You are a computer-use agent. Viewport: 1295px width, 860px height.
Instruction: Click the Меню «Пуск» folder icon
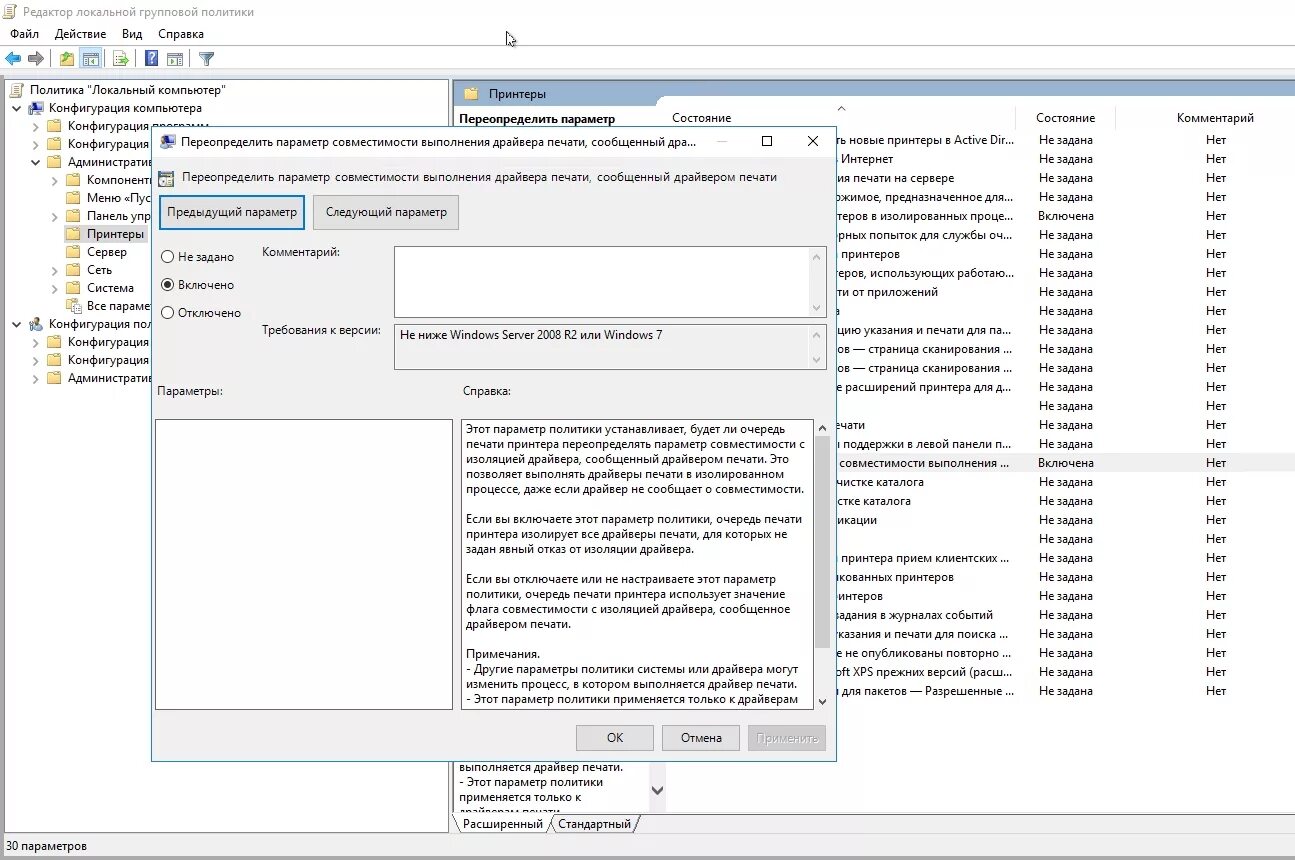pos(73,198)
